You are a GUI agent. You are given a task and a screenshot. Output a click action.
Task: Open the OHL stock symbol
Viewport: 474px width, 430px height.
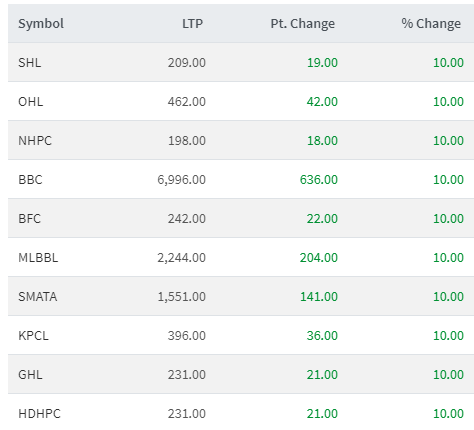point(31,102)
